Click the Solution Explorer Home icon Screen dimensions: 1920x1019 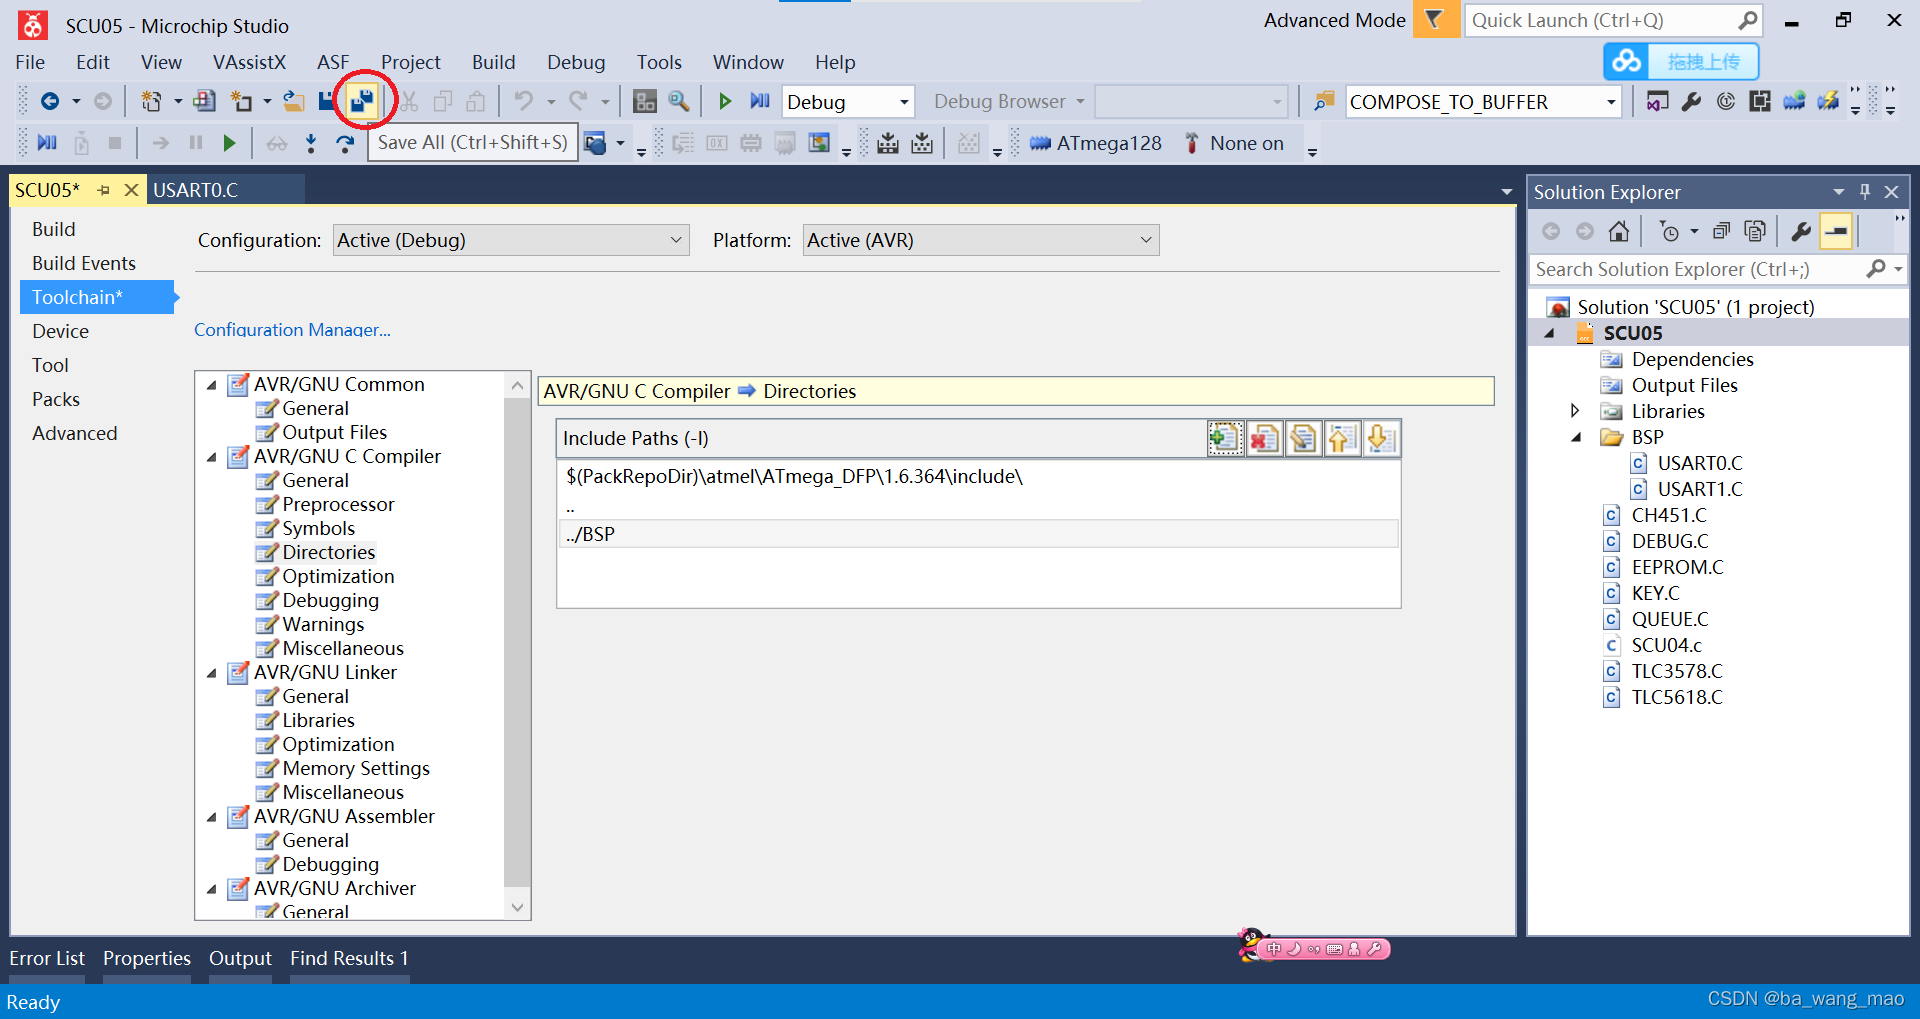(x=1619, y=232)
